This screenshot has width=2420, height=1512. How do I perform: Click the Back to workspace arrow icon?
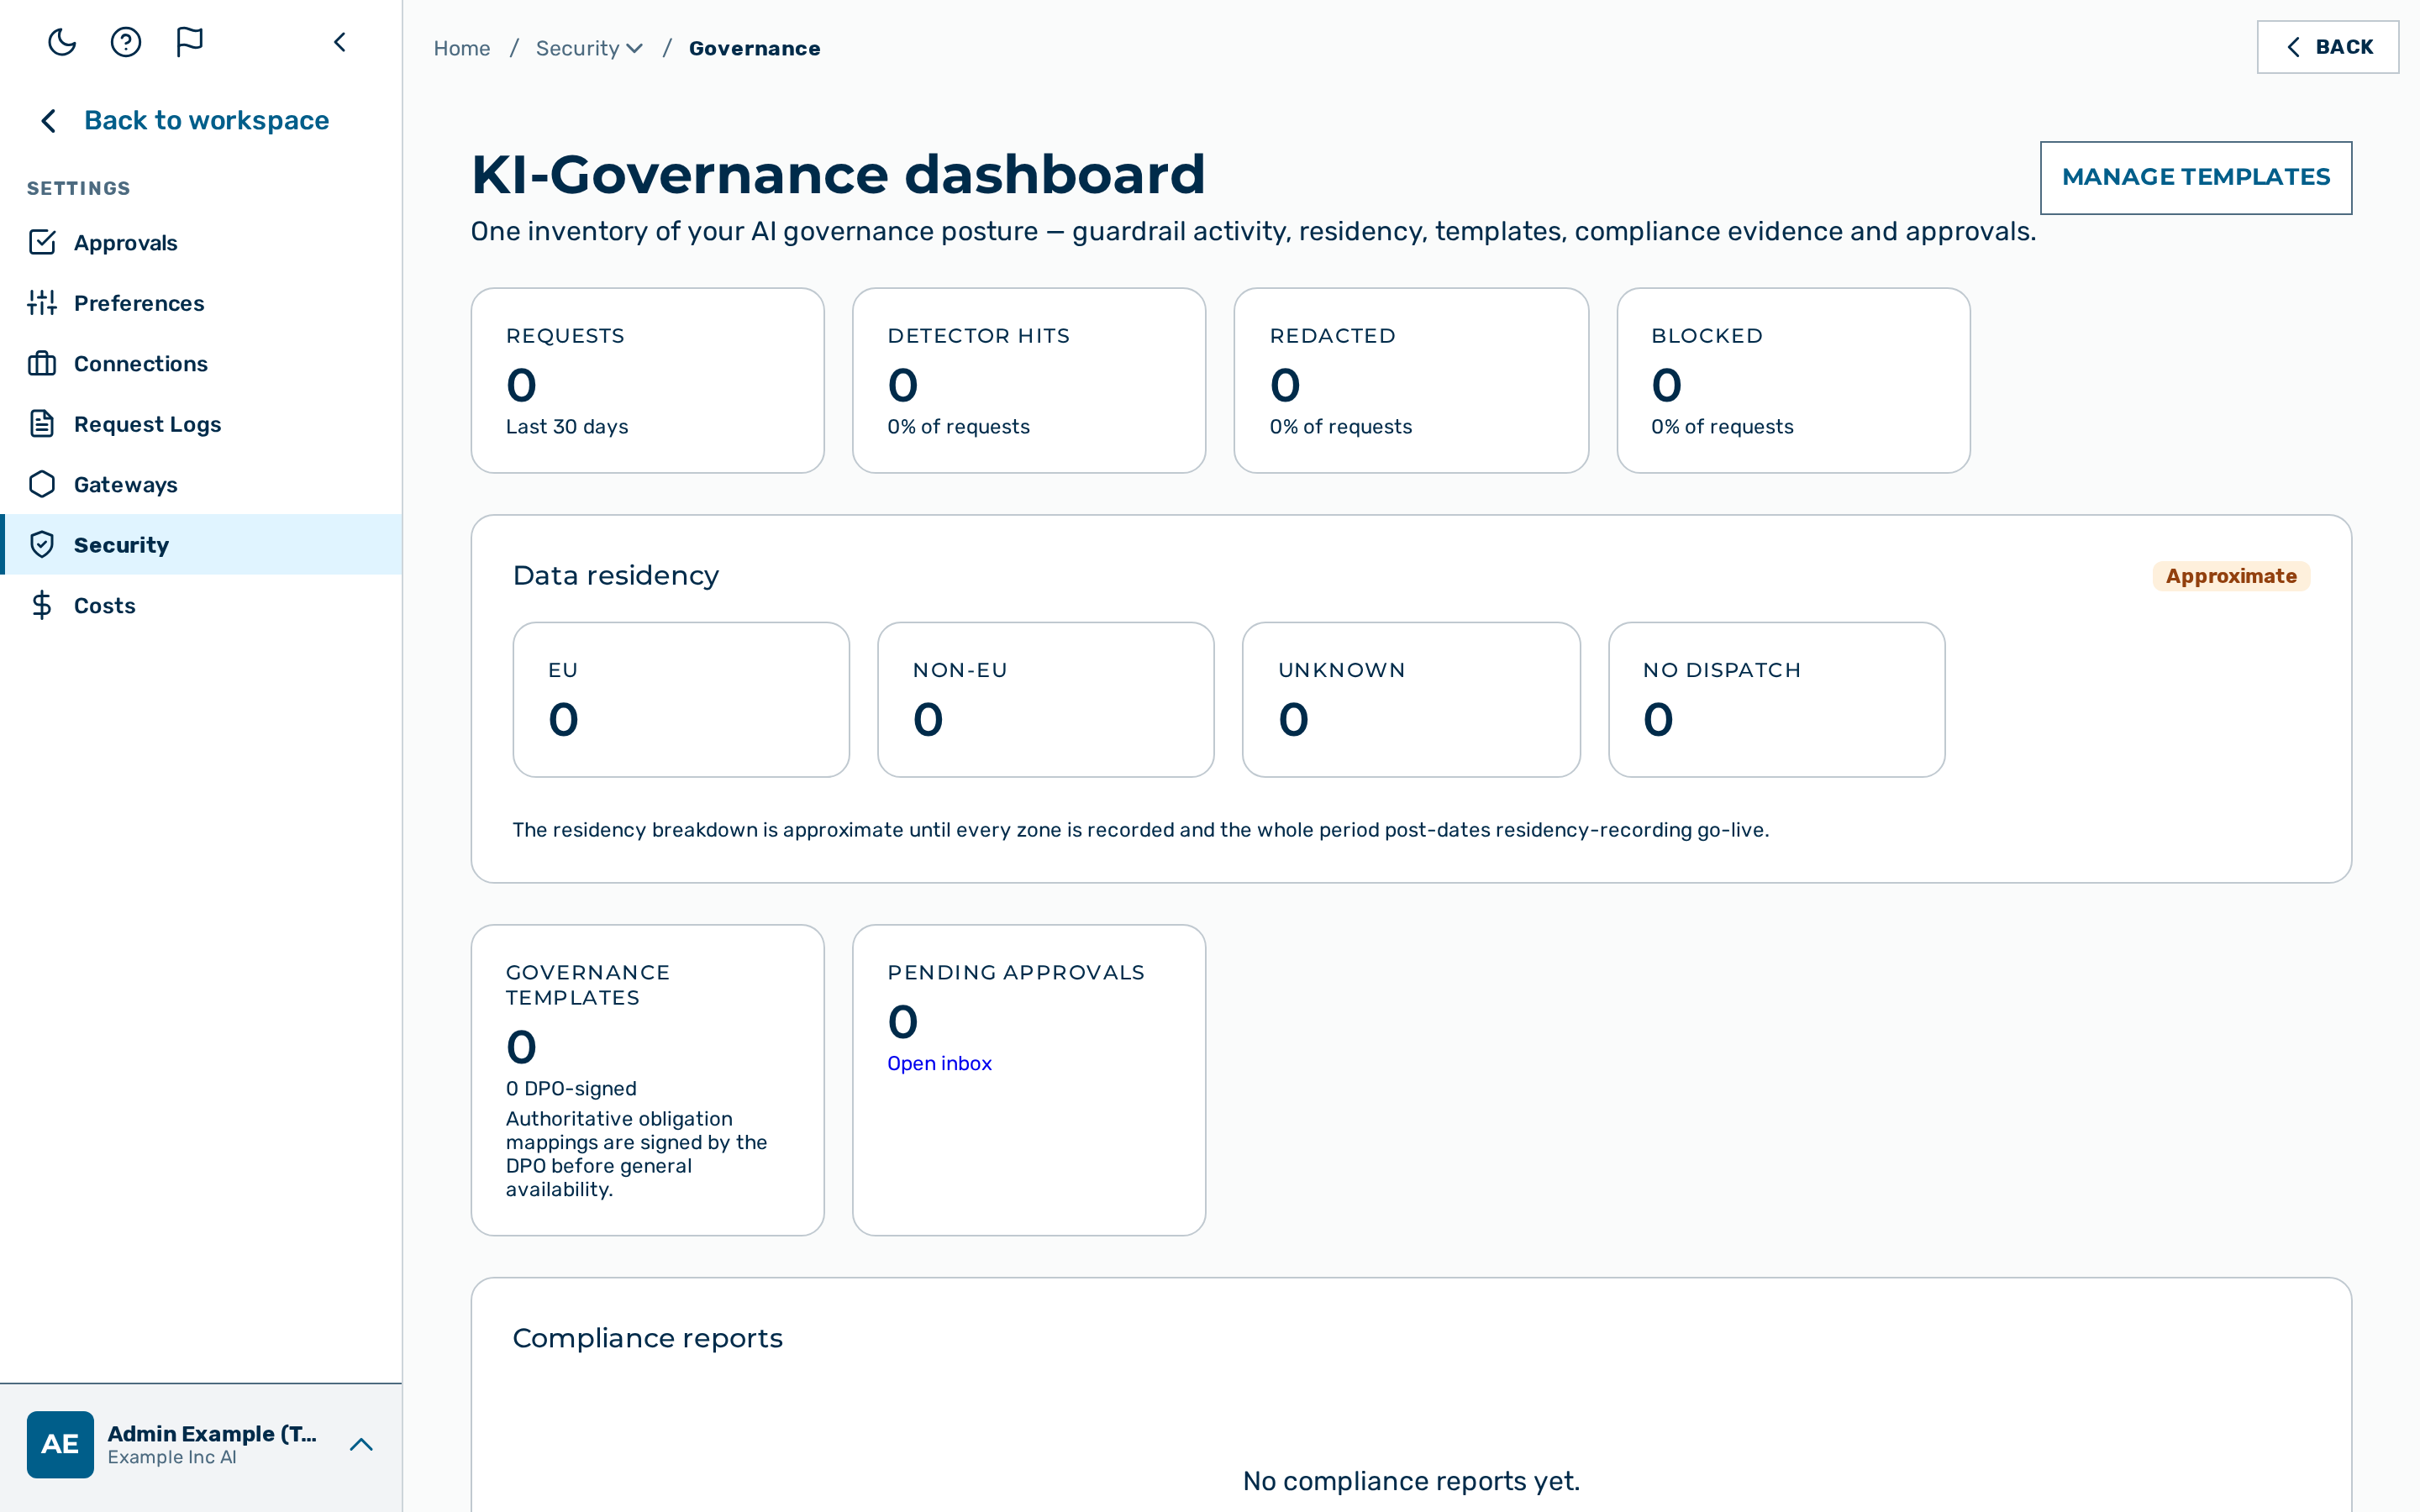click(48, 121)
